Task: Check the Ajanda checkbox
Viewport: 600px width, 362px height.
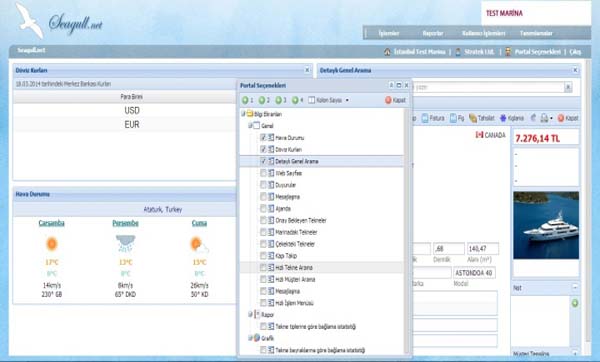Action: point(263,209)
